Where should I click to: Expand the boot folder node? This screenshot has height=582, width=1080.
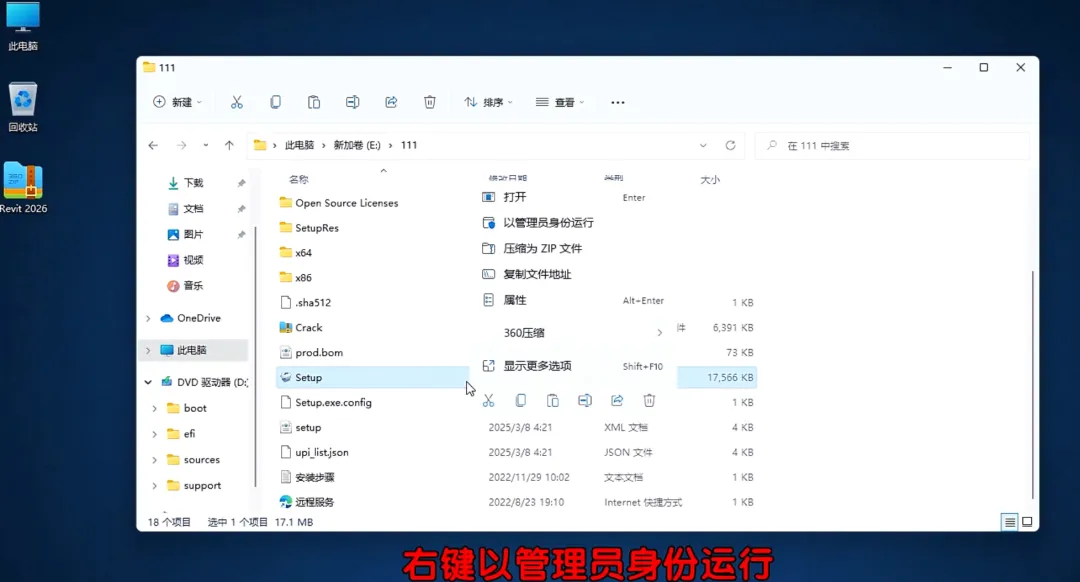(154, 408)
